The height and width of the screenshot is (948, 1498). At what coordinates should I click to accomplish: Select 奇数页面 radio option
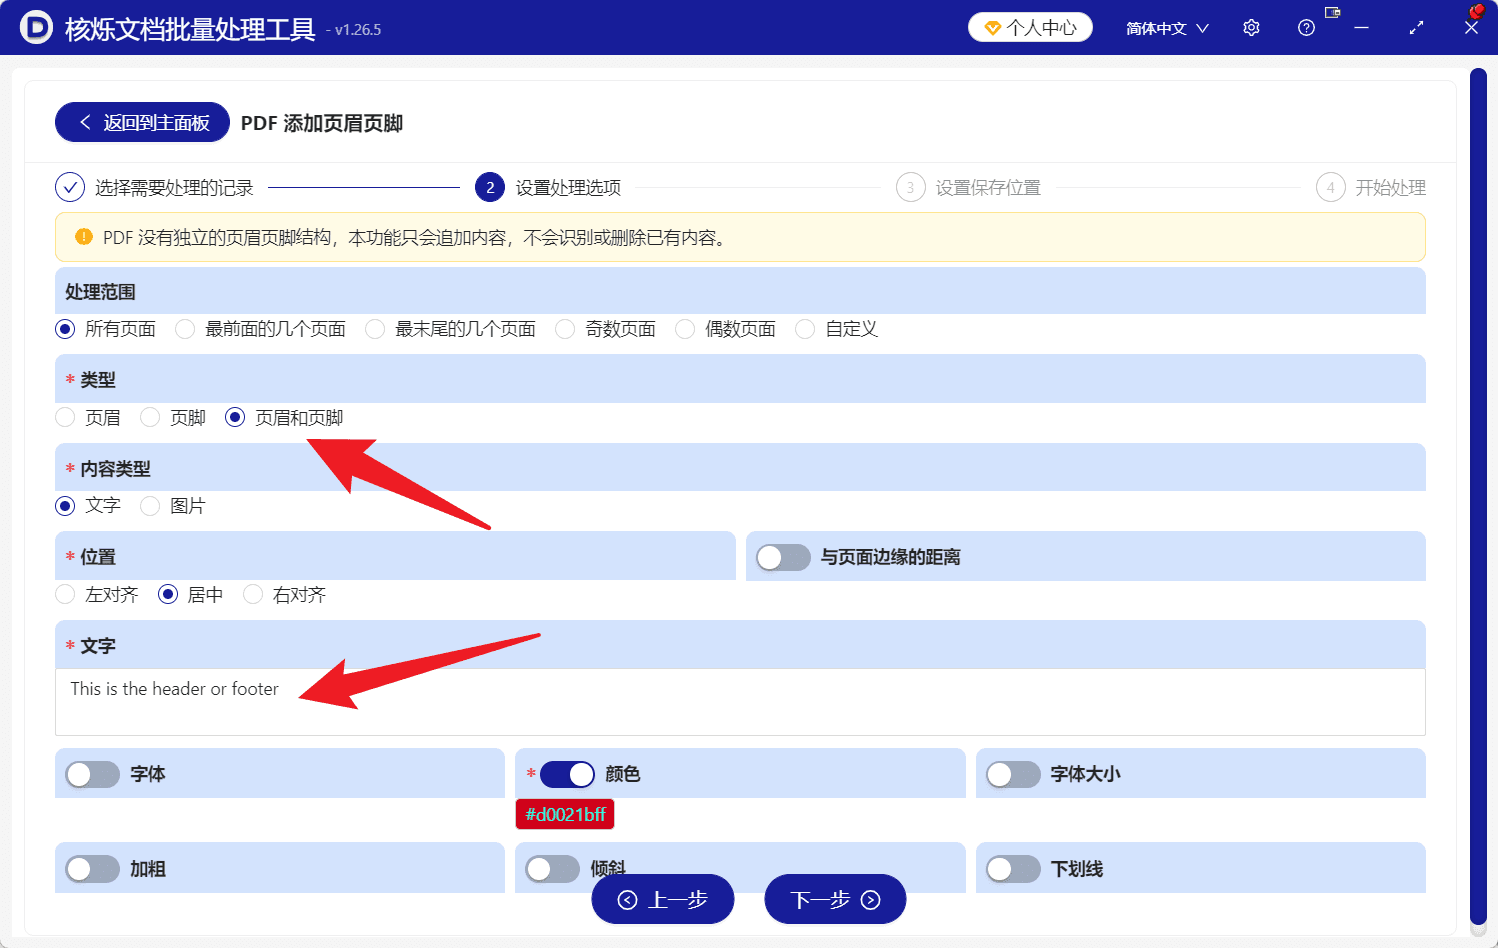click(x=605, y=329)
